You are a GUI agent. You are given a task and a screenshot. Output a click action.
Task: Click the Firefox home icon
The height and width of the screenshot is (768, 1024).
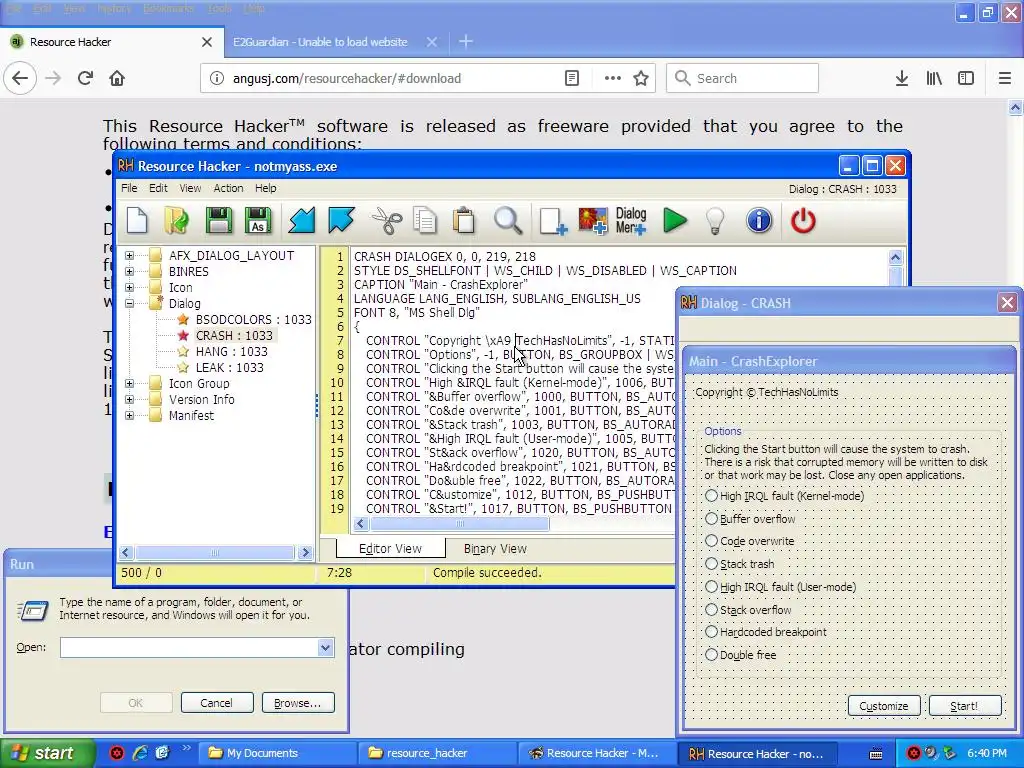(x=117, y=78)
